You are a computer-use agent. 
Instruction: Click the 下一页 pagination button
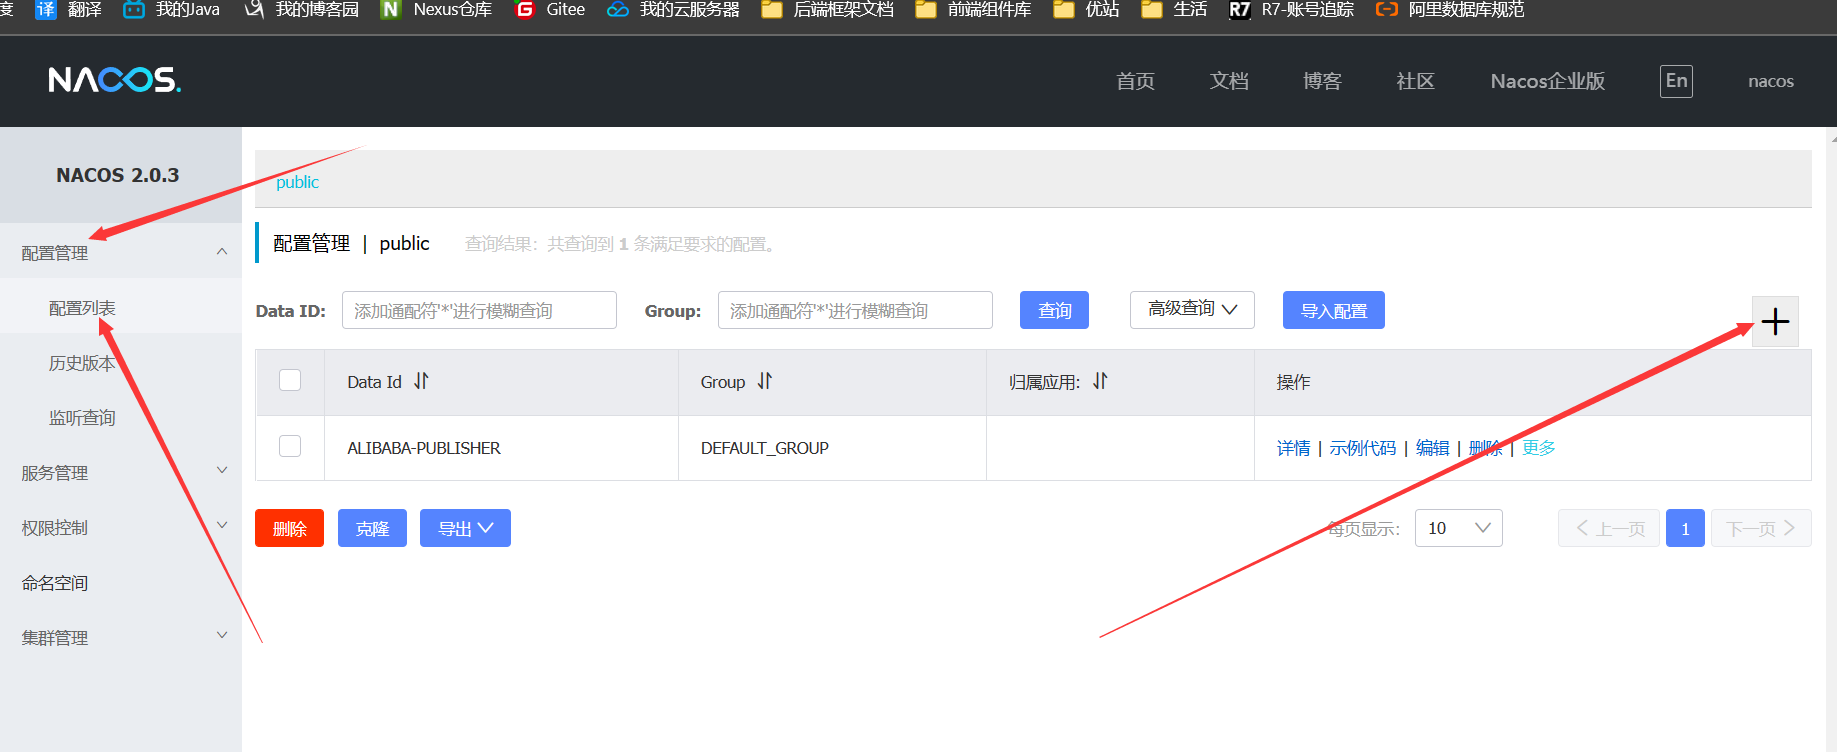pos(1761,528)
